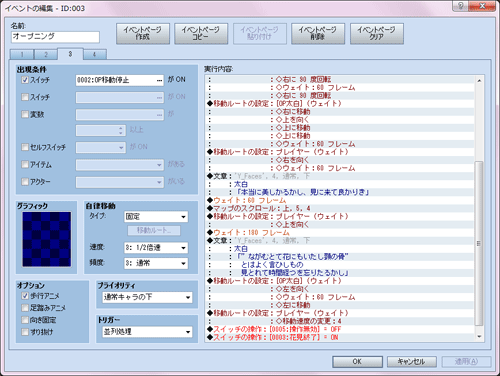Open event page tab 4
This screenshot has height=376, width=500.
(95, 54)
